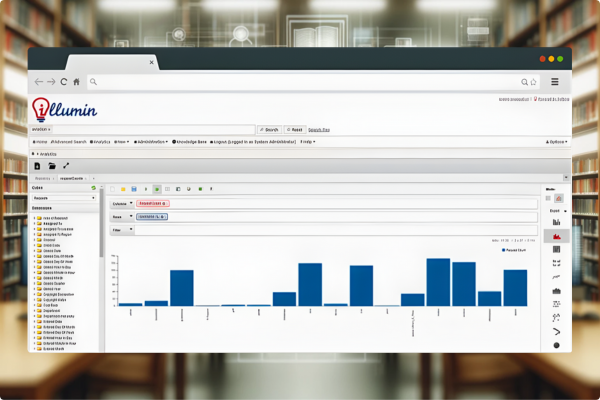The width and height of the screenshot is (600, 400).
Task: Open the Cubes selection dropdown
Action: (x=65, y=198)
